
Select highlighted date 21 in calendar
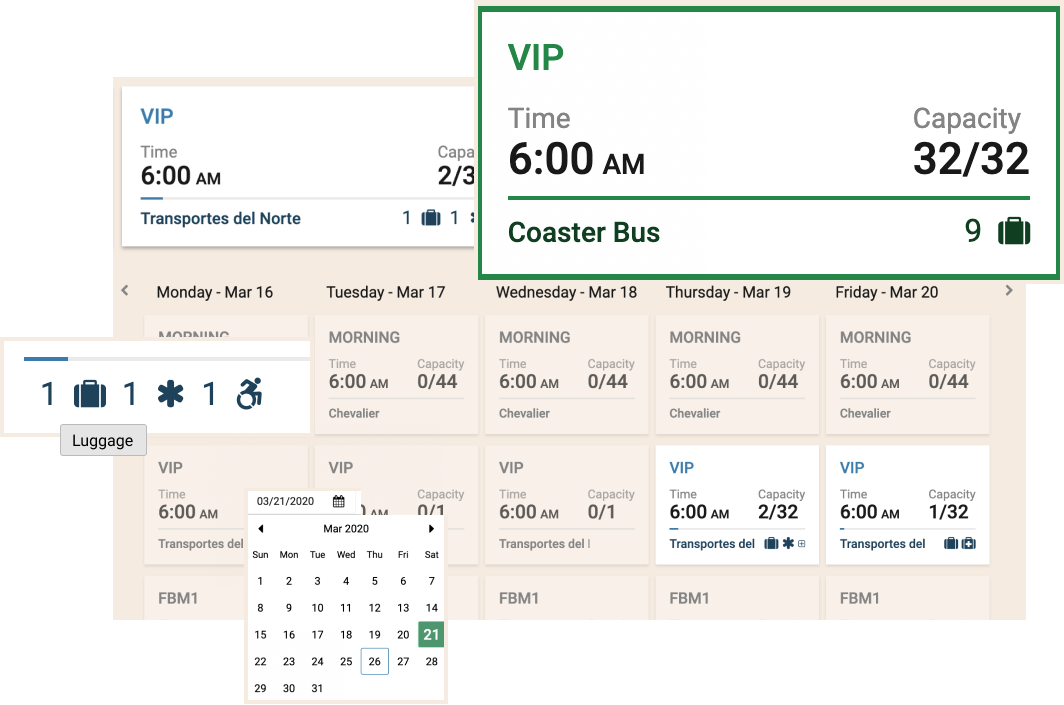tap(431, 634)
